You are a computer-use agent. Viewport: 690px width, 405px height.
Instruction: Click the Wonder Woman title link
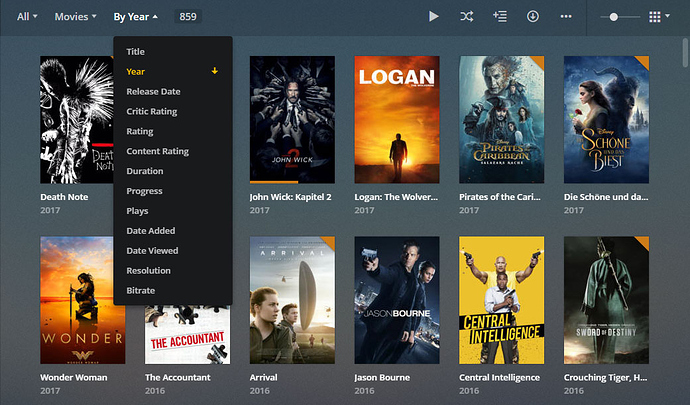(73, 377)
